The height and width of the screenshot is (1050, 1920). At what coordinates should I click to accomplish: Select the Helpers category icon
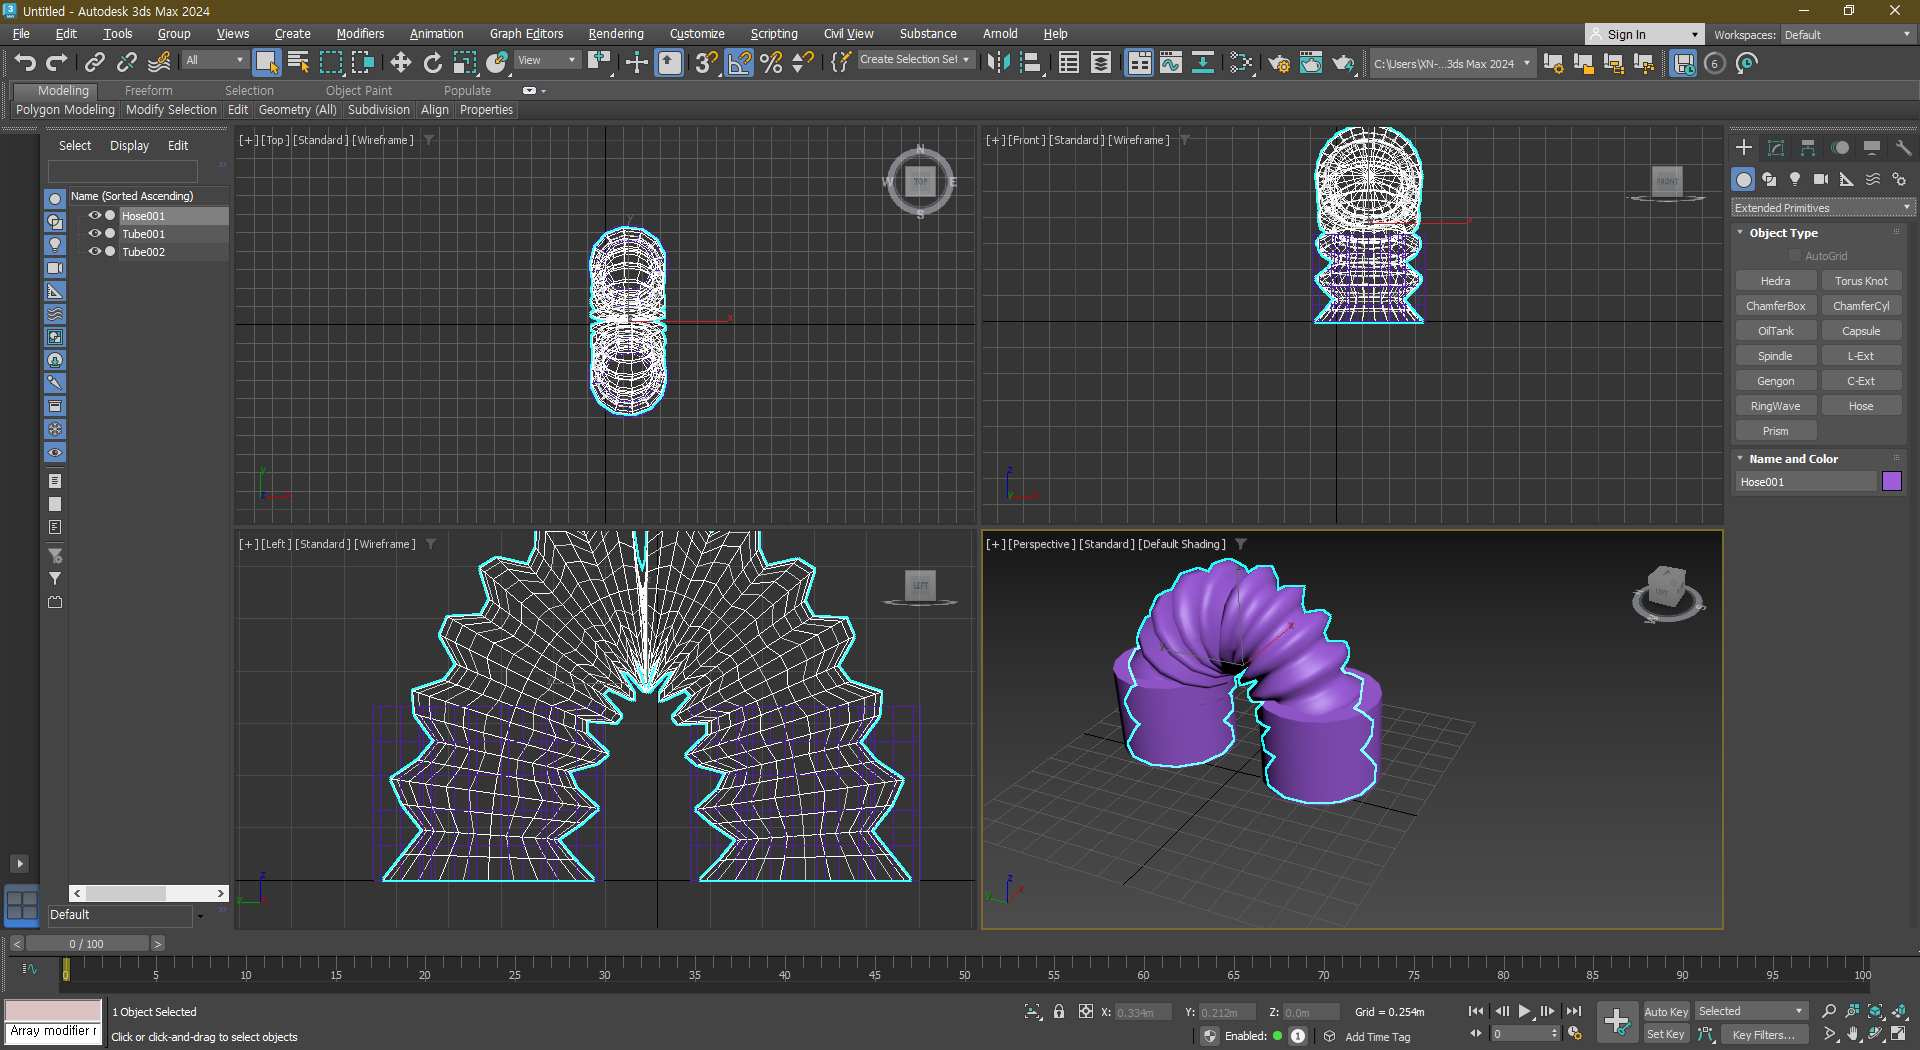pos(1847,179)
